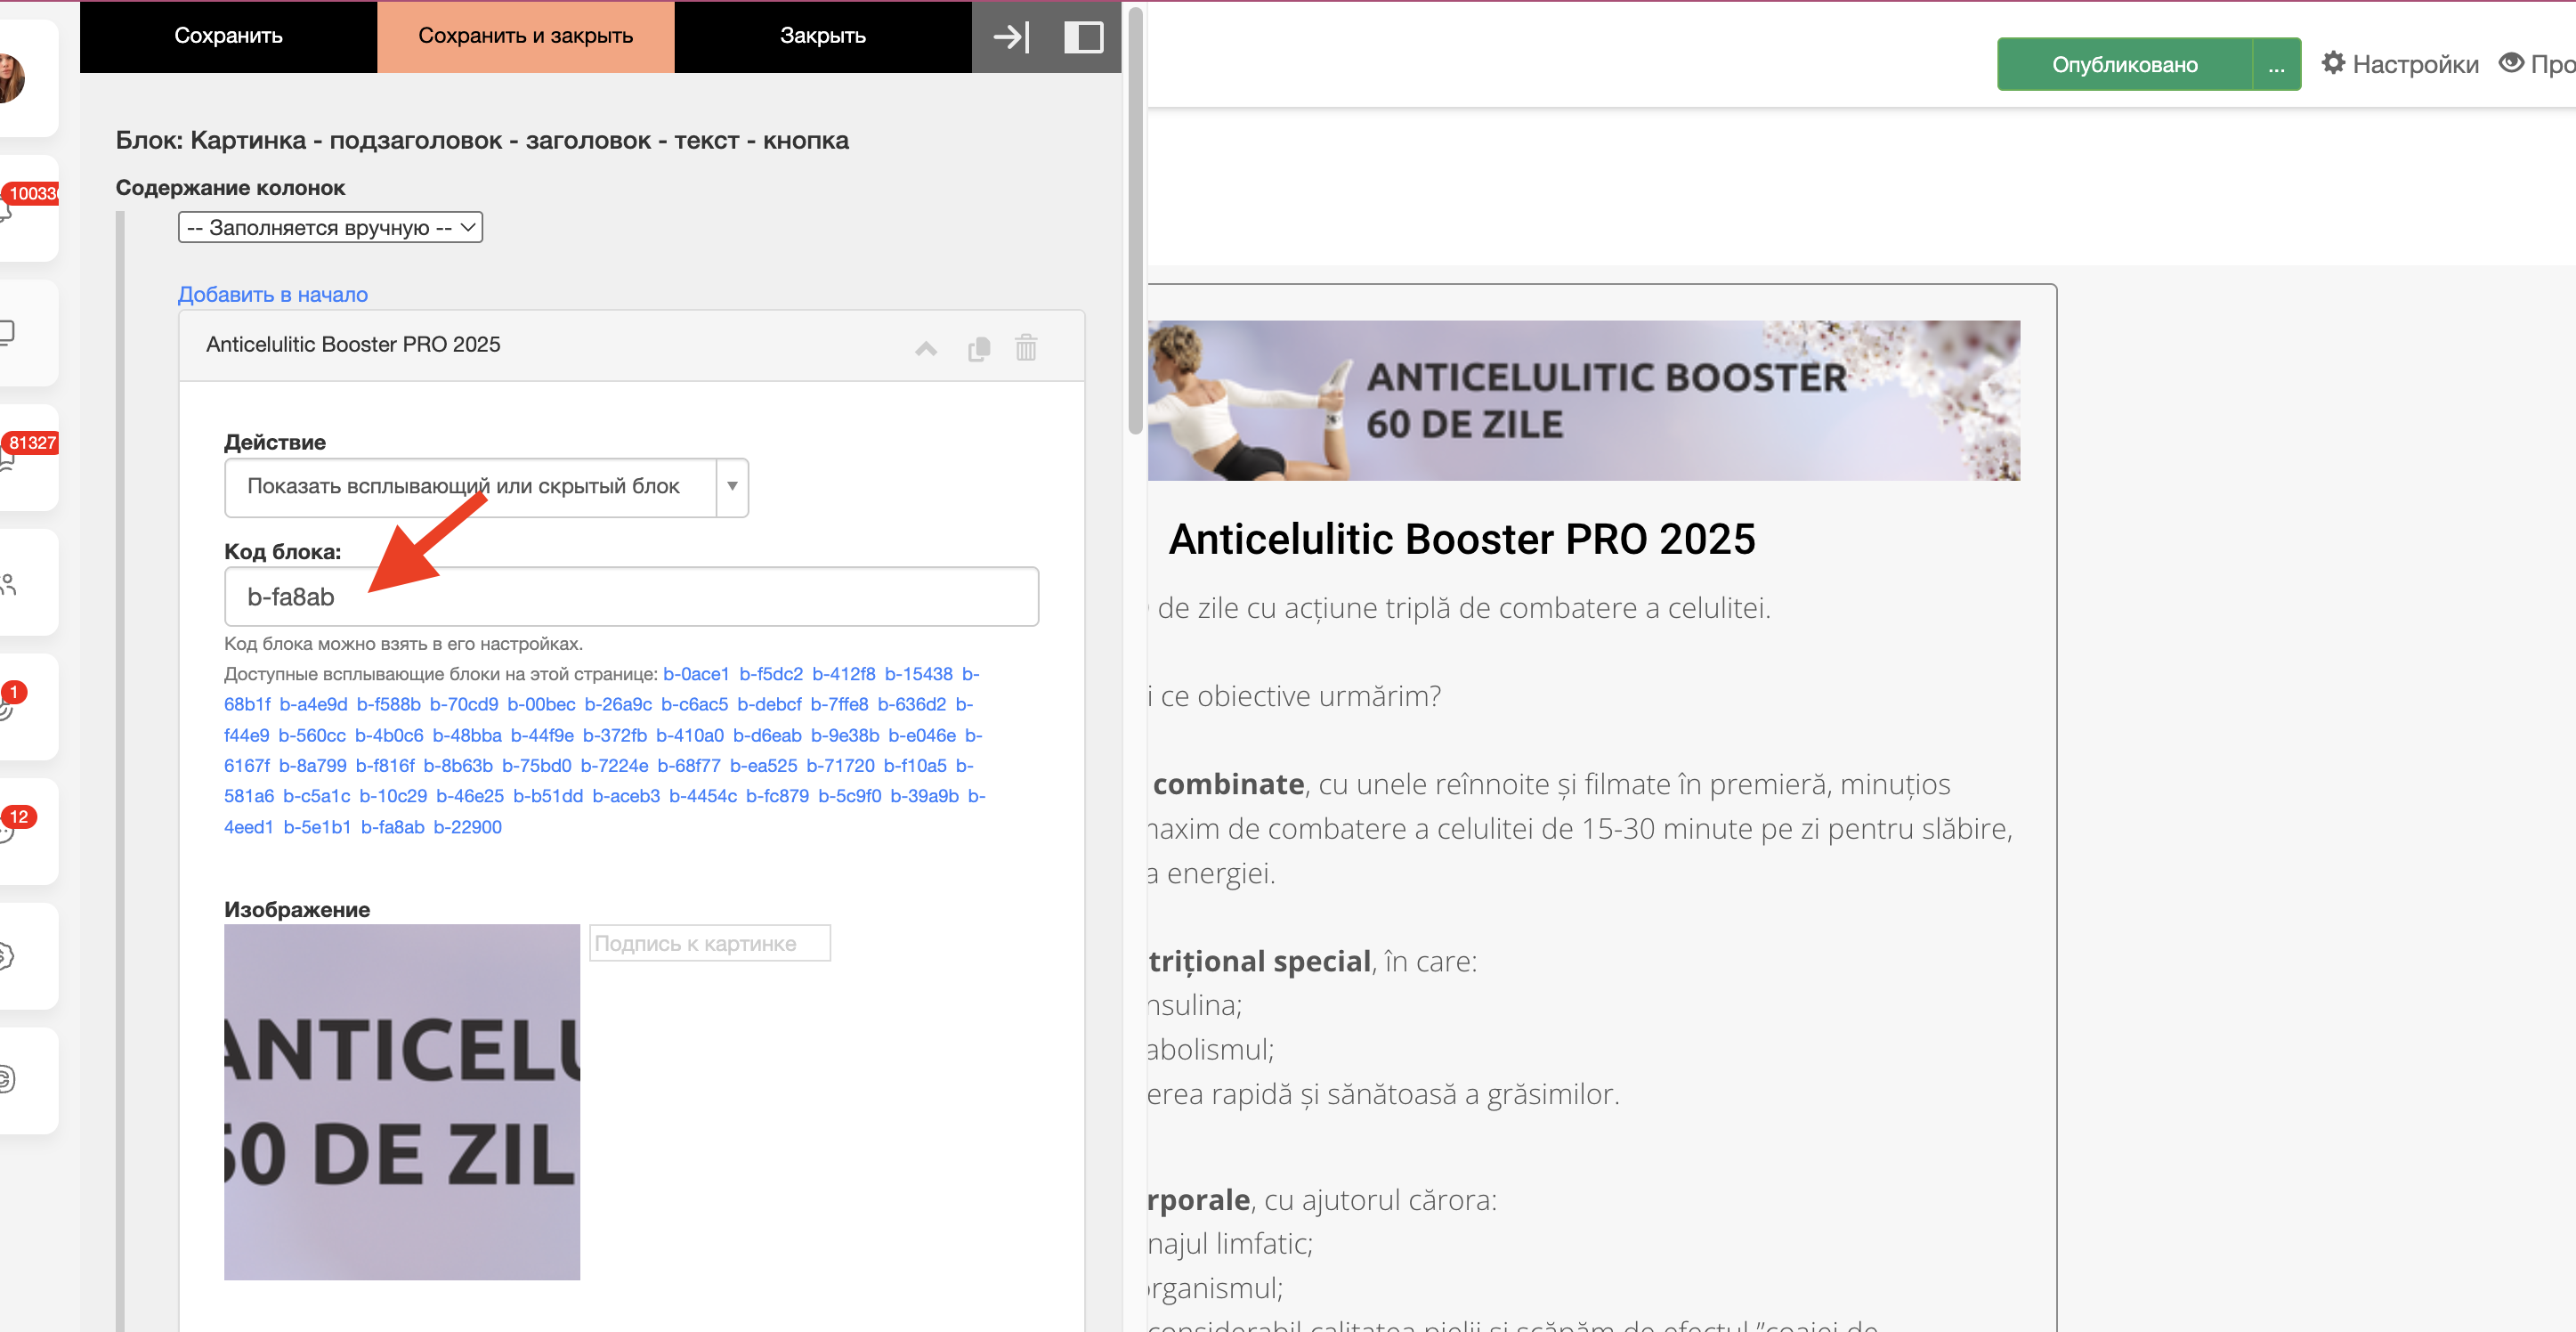The width and height of the screenshot is (2576, 1332).
Task: Toggle the preview eye icon
Action: 2512,63
